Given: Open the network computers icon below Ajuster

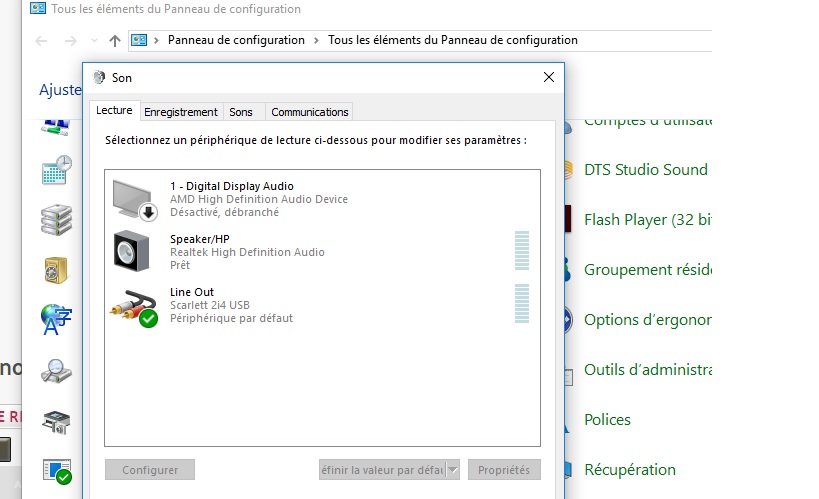Looking at the screenshot, I should (x=56, y=127).
